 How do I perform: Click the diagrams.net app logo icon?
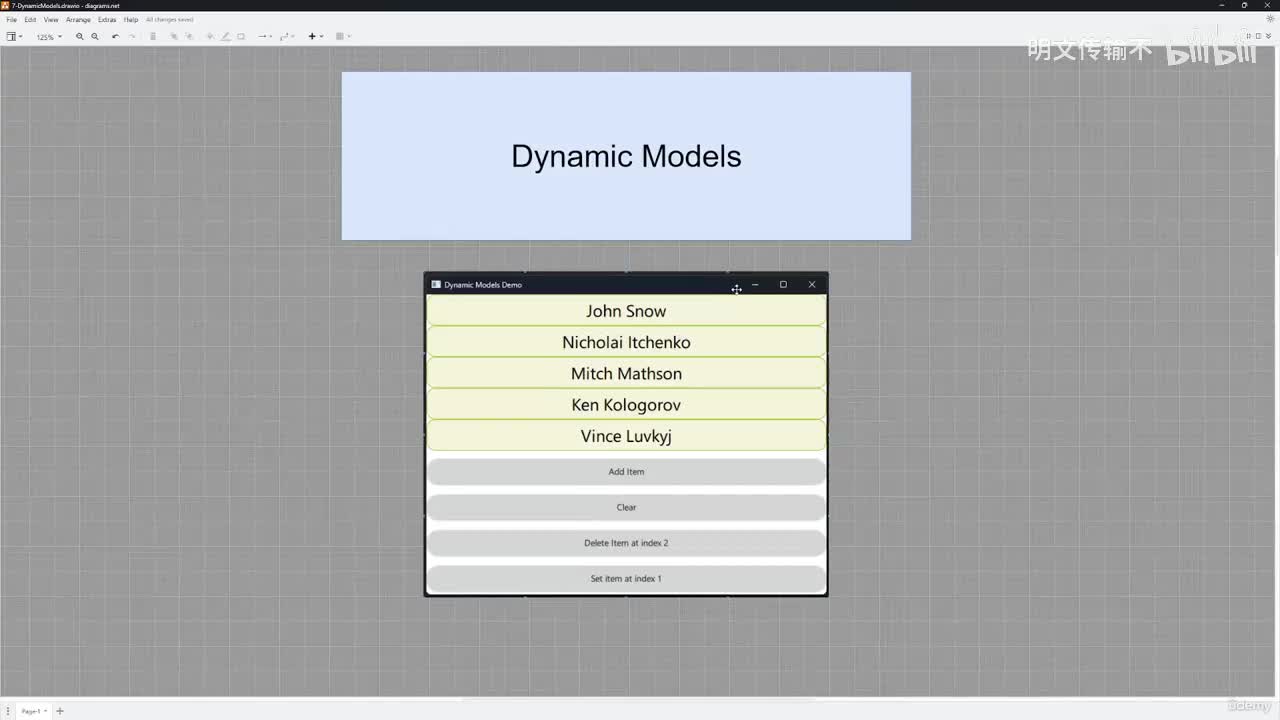[x=6, y=5]
